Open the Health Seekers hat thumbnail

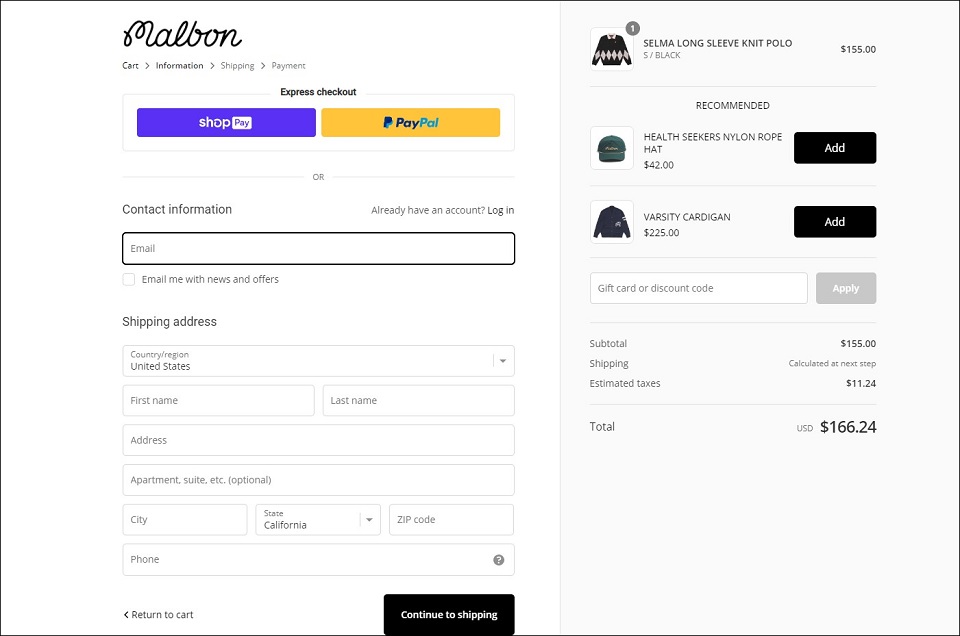click(612, 148)
